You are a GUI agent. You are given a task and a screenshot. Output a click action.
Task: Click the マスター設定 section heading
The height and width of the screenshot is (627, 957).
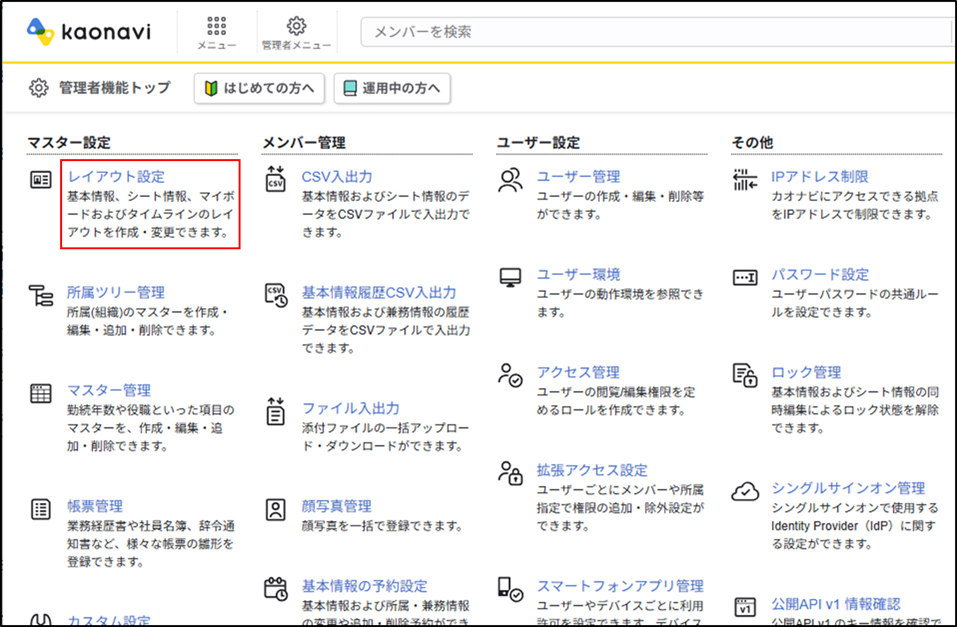point(69,143)
